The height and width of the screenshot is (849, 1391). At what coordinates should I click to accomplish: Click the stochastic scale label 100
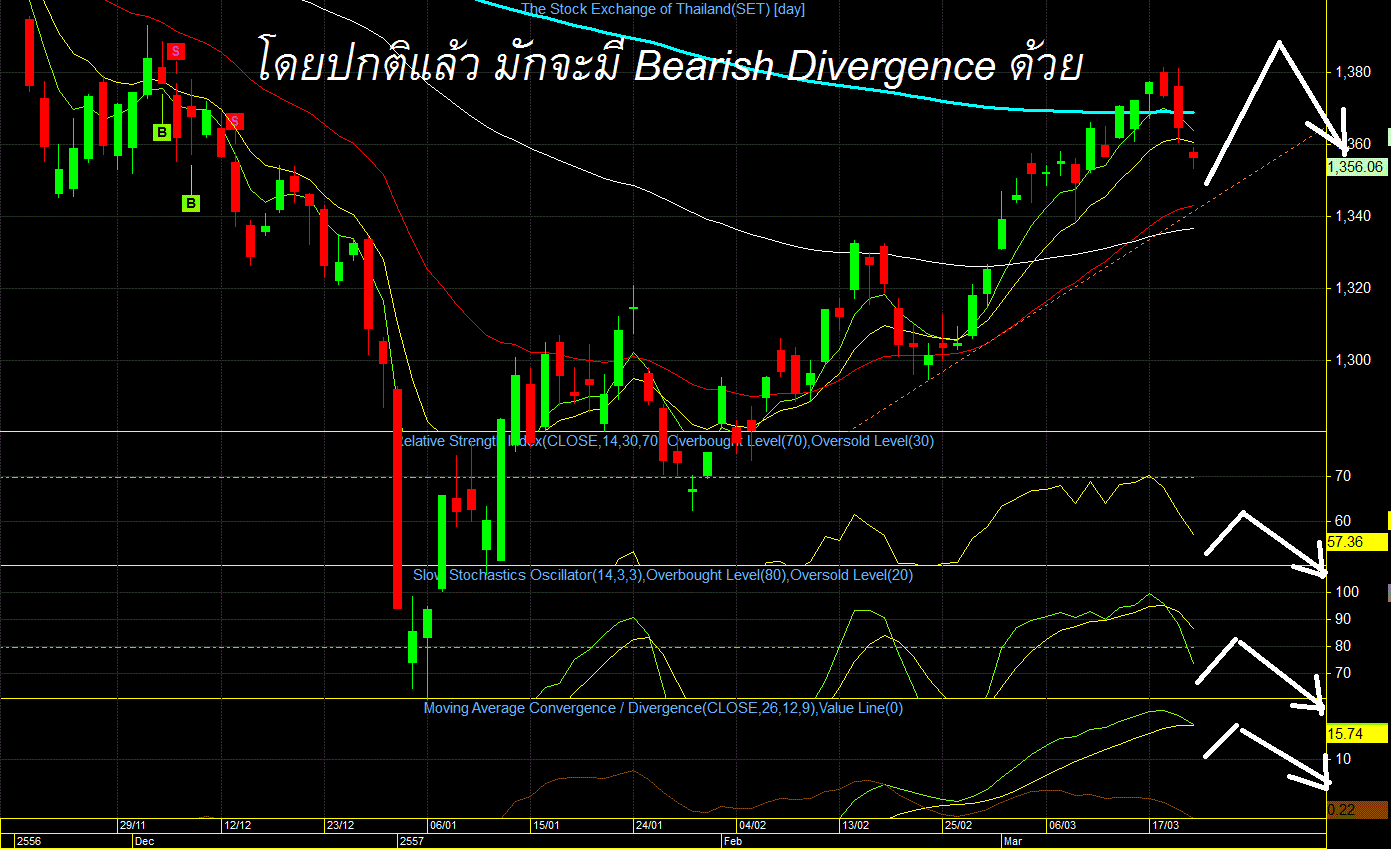(x=1347, y=592)
